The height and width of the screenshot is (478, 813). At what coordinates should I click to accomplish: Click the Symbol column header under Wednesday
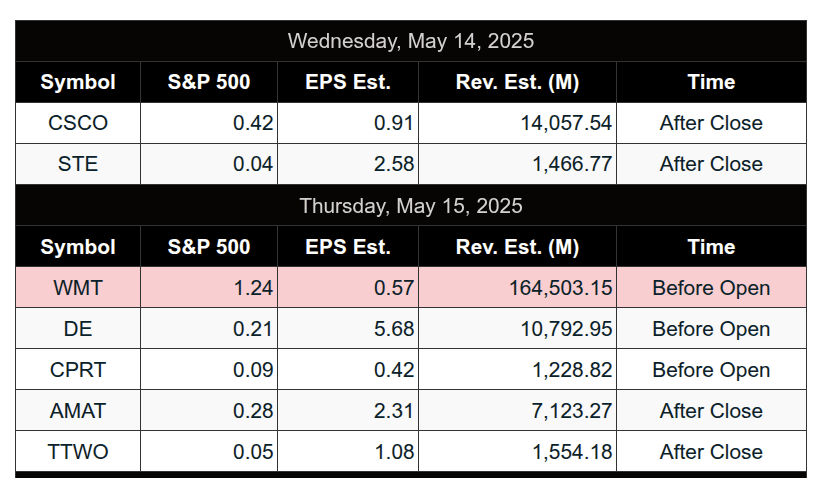point(78,82)
